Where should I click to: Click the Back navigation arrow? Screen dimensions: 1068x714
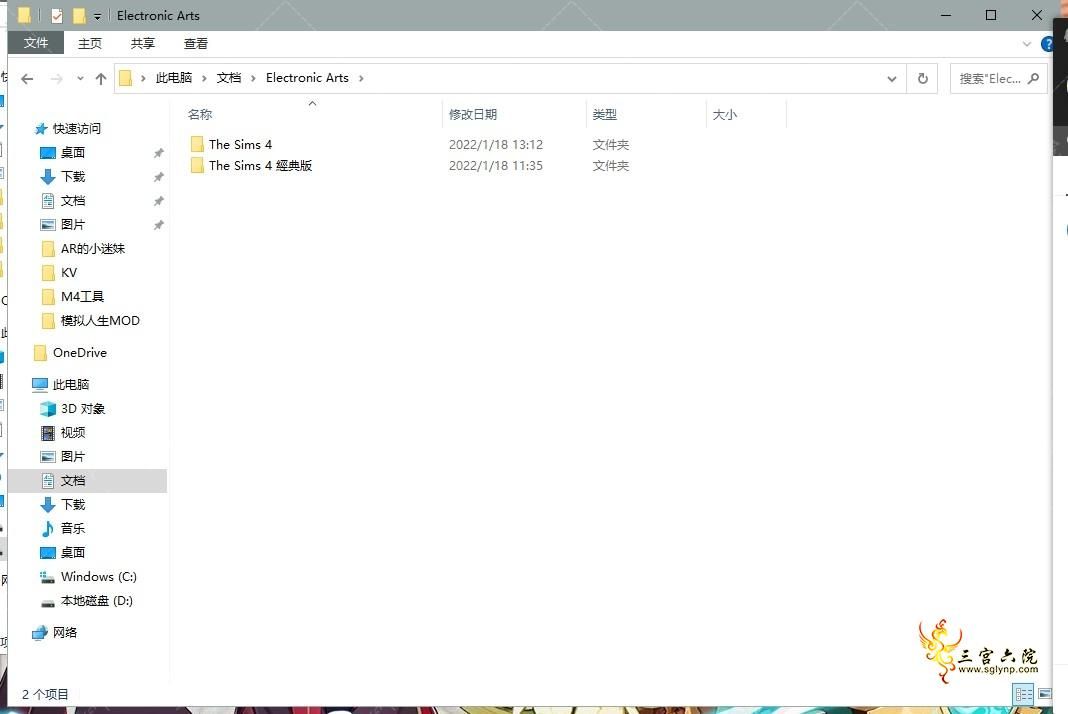point(27,79)
